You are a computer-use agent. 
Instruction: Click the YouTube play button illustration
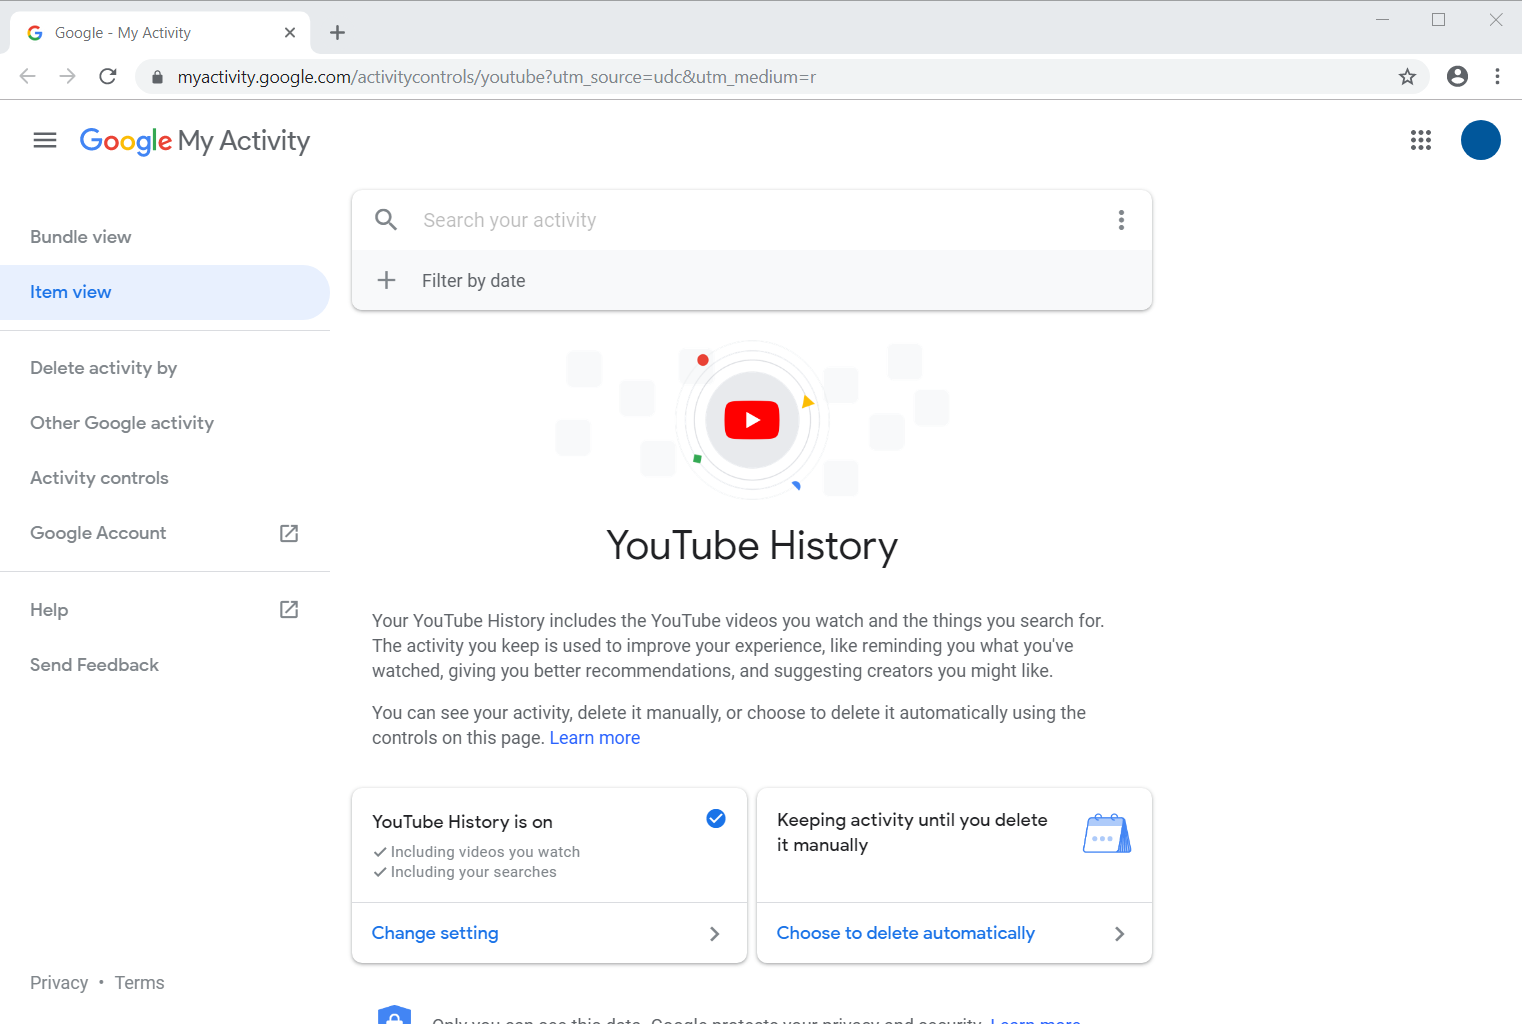751,420
